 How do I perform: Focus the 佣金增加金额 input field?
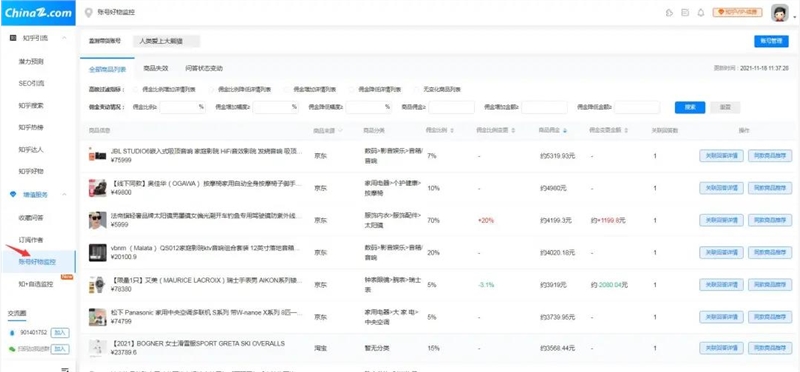click(544, 107)
